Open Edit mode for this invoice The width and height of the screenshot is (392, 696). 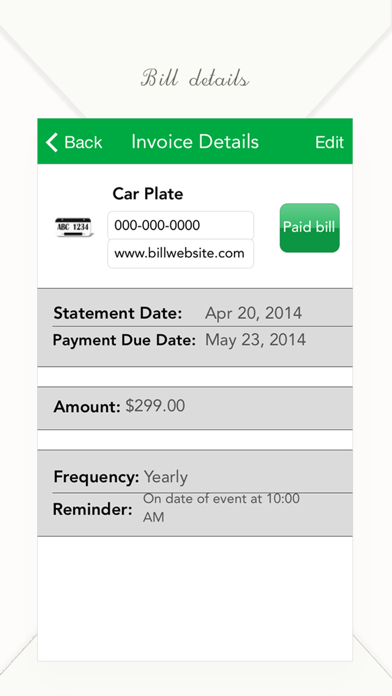pos(329,142)
